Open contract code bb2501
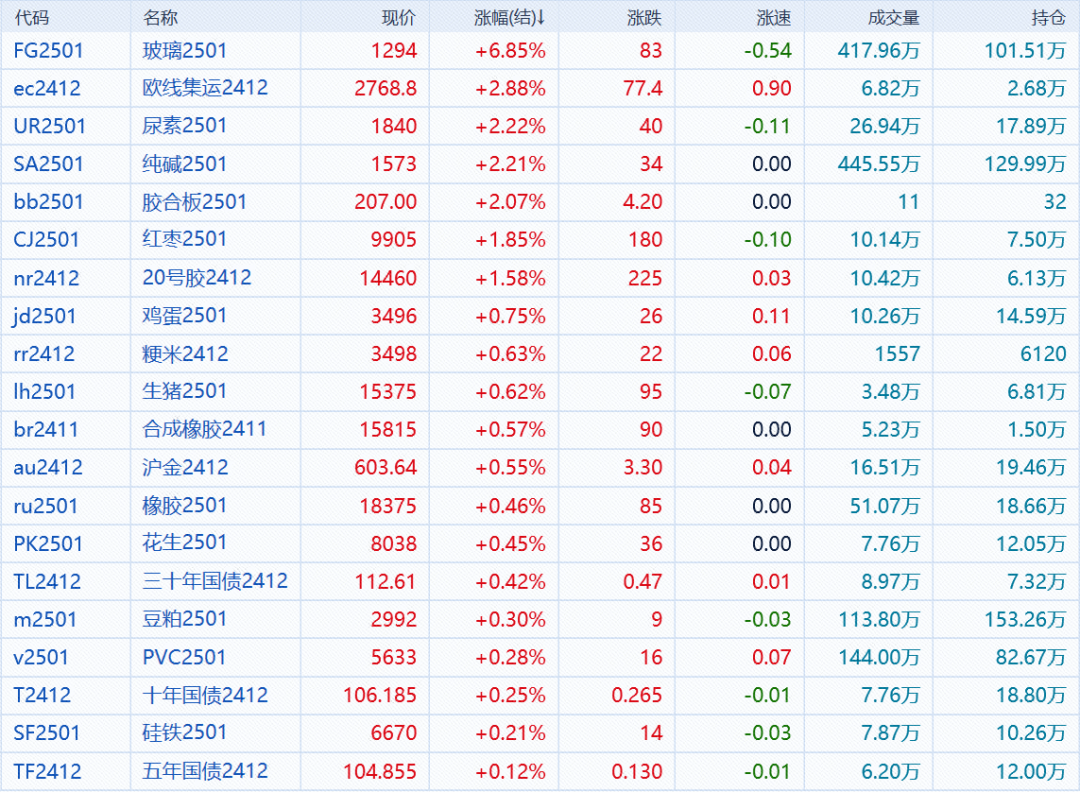1080x792 pixels. [48, 202]
